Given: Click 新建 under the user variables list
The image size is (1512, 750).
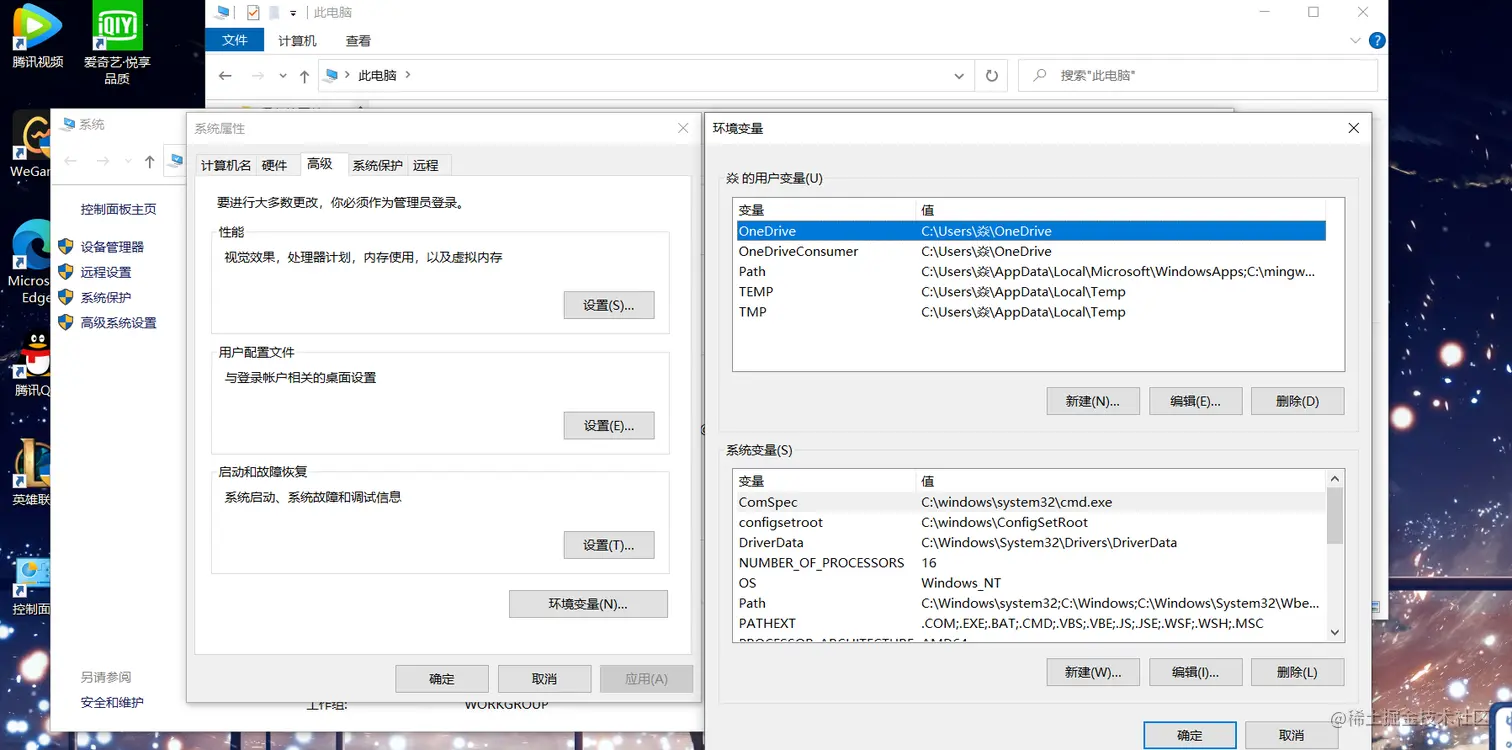Looking at the screenshot, I should [x=1093, y=400].
